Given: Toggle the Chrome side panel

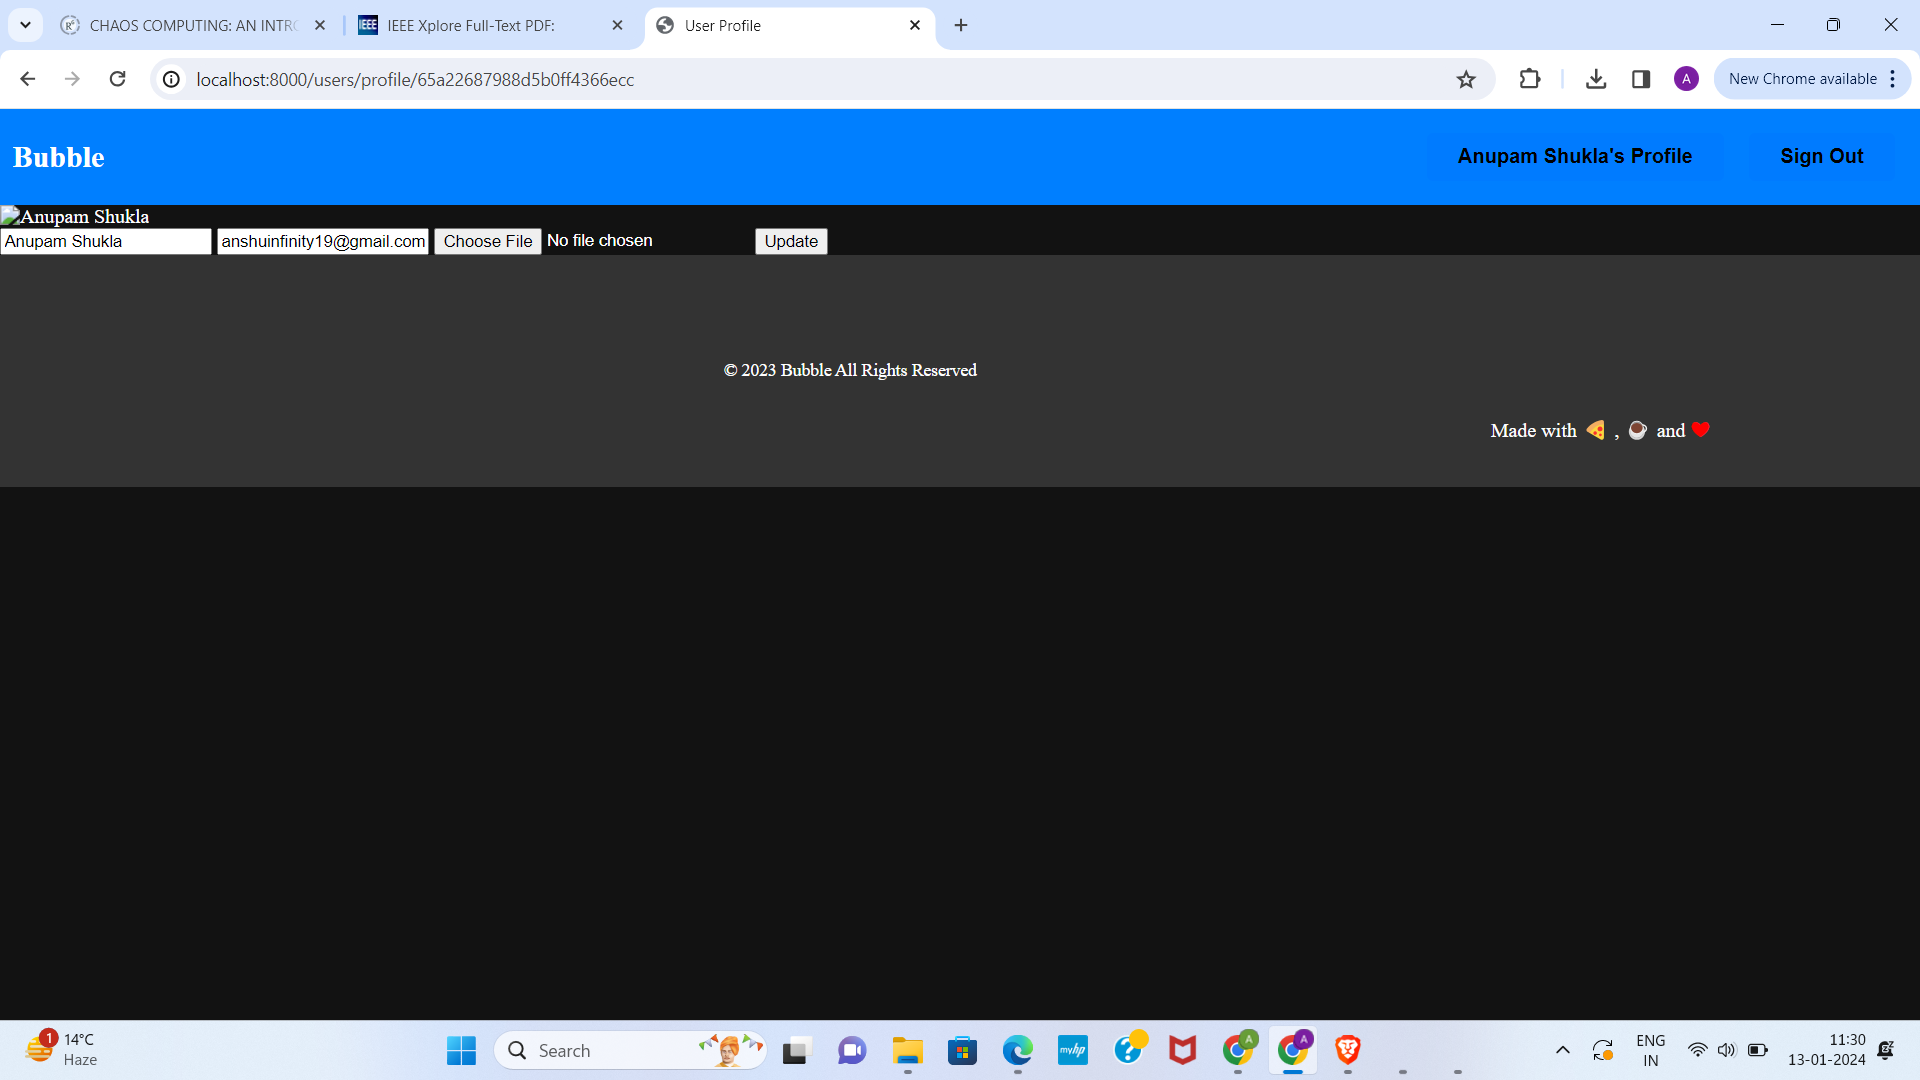Looking at the screenshot, I should 1641,79.
